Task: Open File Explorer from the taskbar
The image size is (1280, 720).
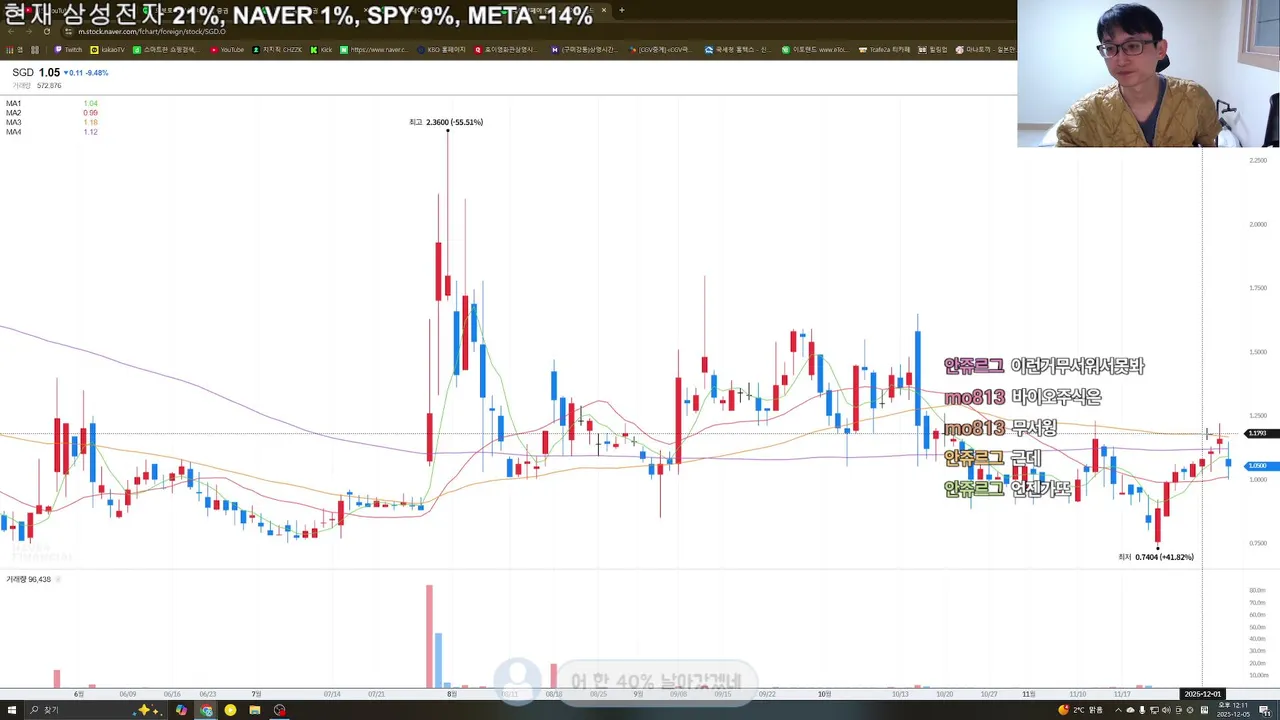Action: pos(255,710)
